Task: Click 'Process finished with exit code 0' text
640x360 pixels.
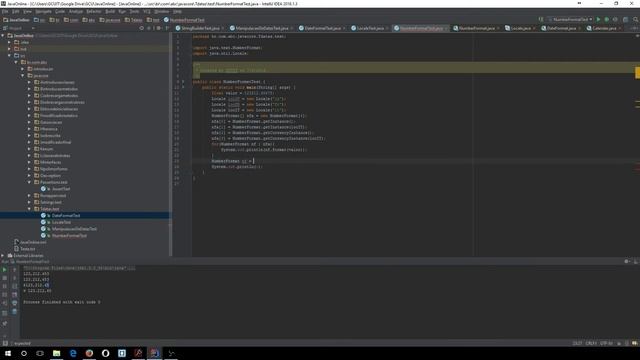Action: [x=62, y=302]
